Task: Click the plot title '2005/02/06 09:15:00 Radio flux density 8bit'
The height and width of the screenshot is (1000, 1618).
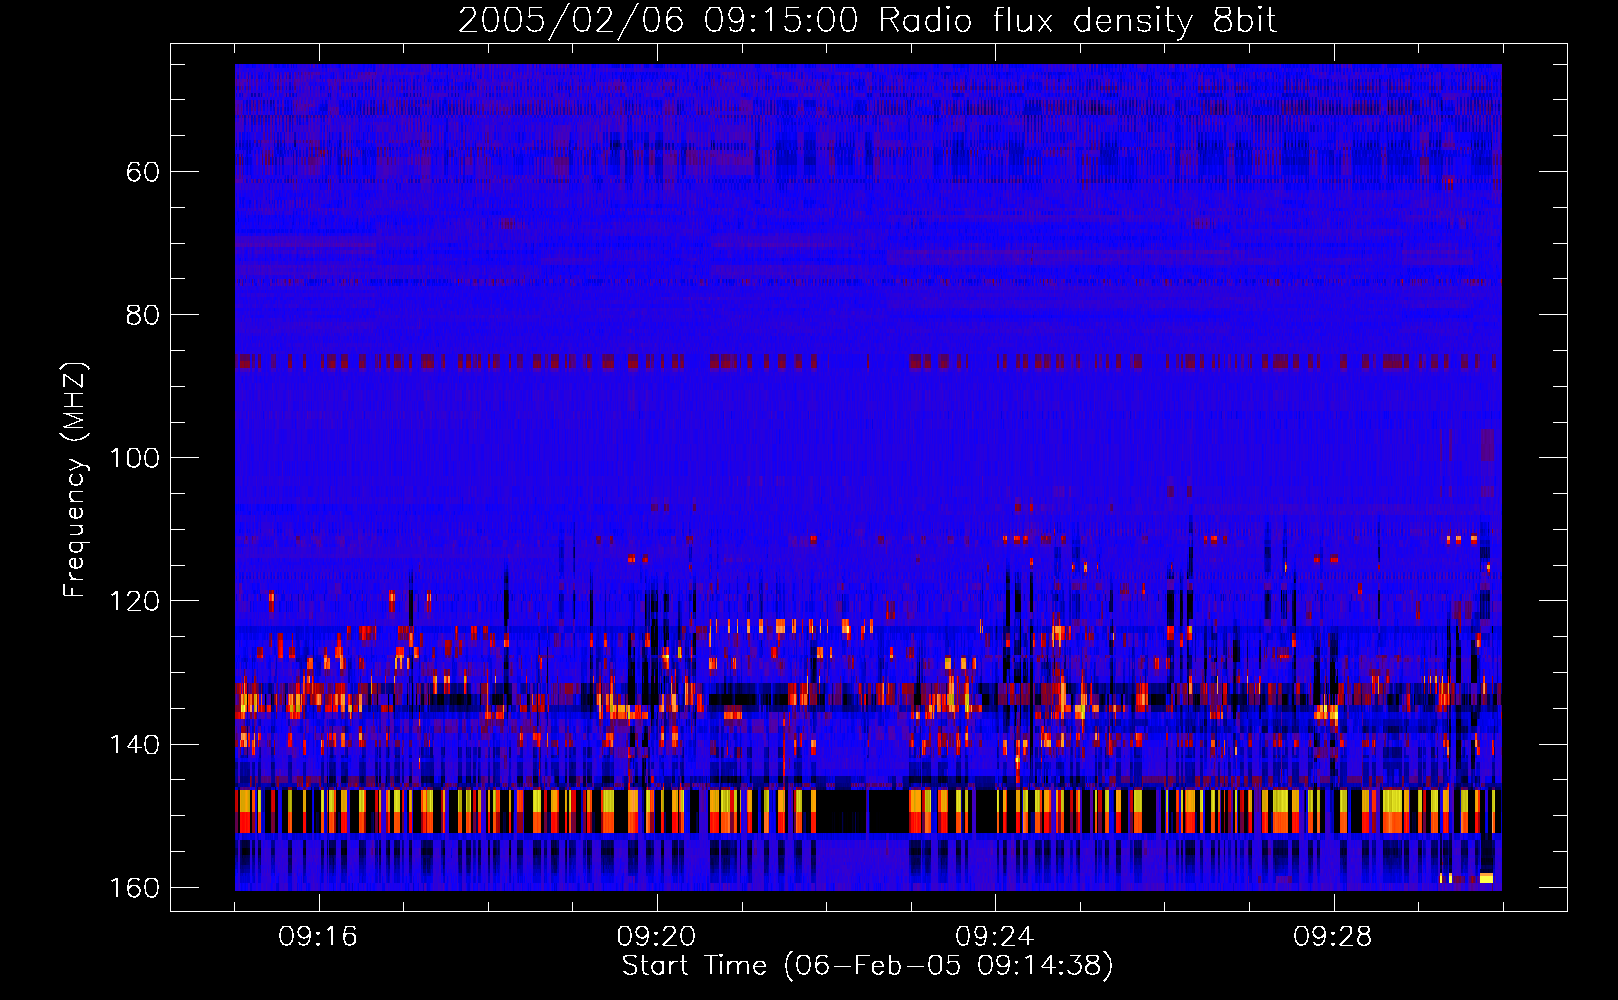Action: pos(867,21)
